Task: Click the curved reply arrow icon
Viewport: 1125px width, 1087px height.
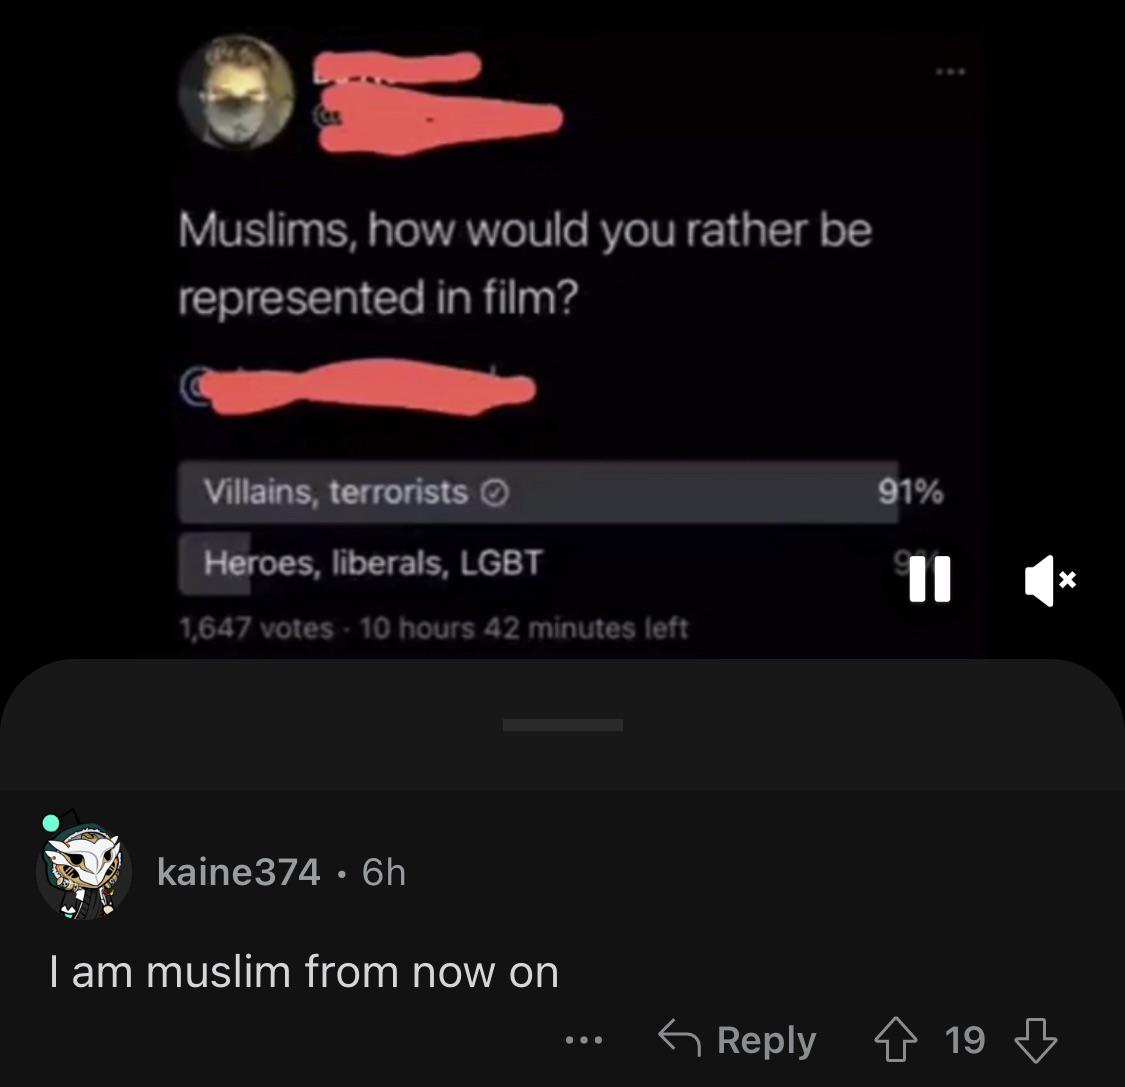Action: (679, 1037)
